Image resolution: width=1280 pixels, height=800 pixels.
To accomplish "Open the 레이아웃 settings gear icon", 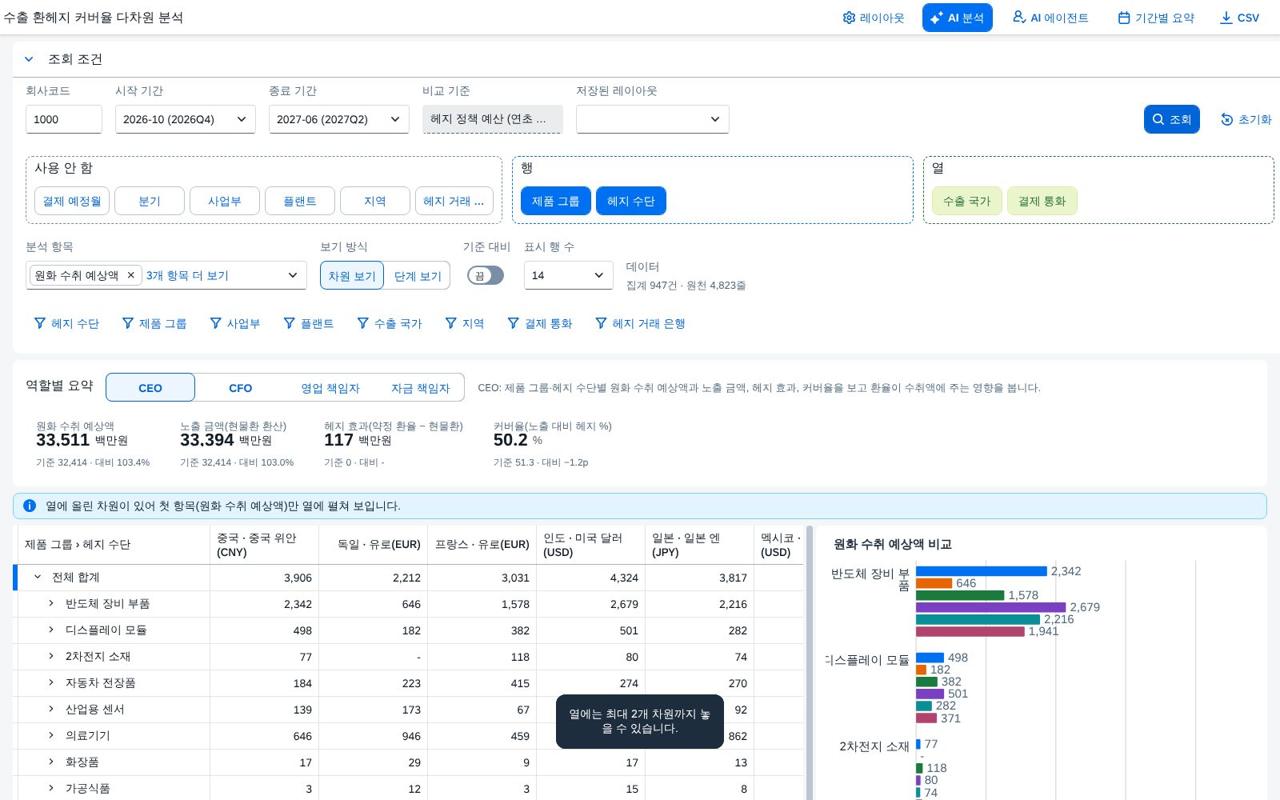I will point(849,18).
